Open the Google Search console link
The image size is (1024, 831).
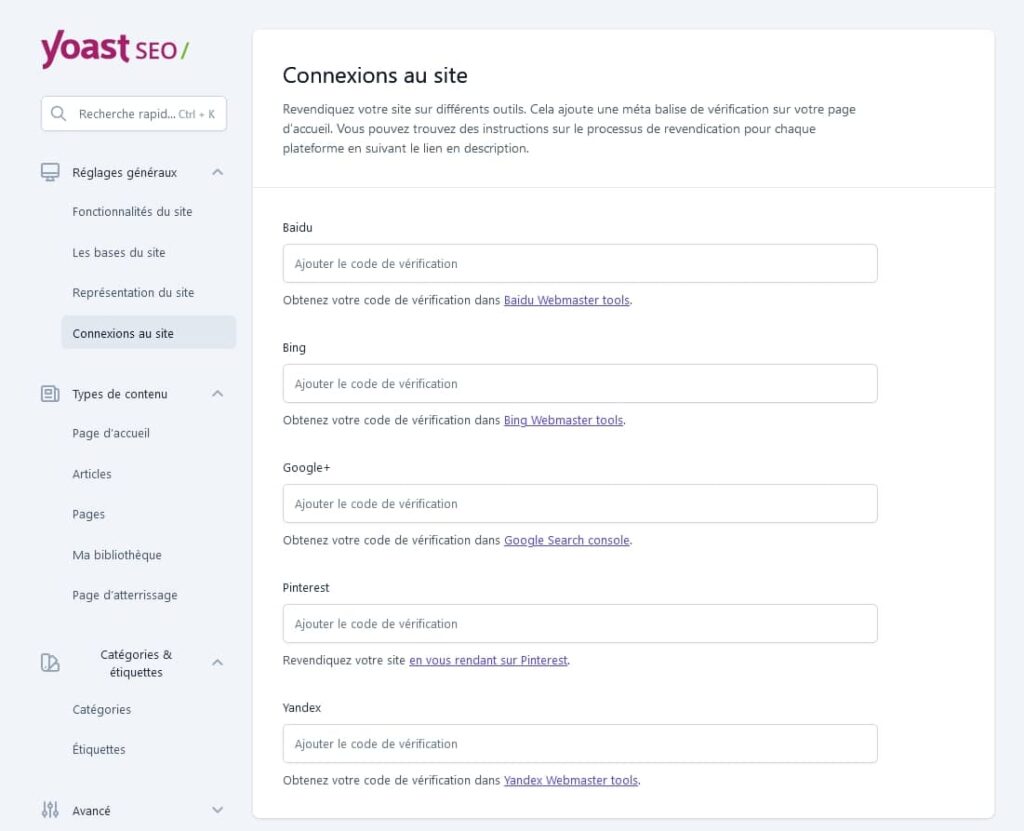coord(566,540)
